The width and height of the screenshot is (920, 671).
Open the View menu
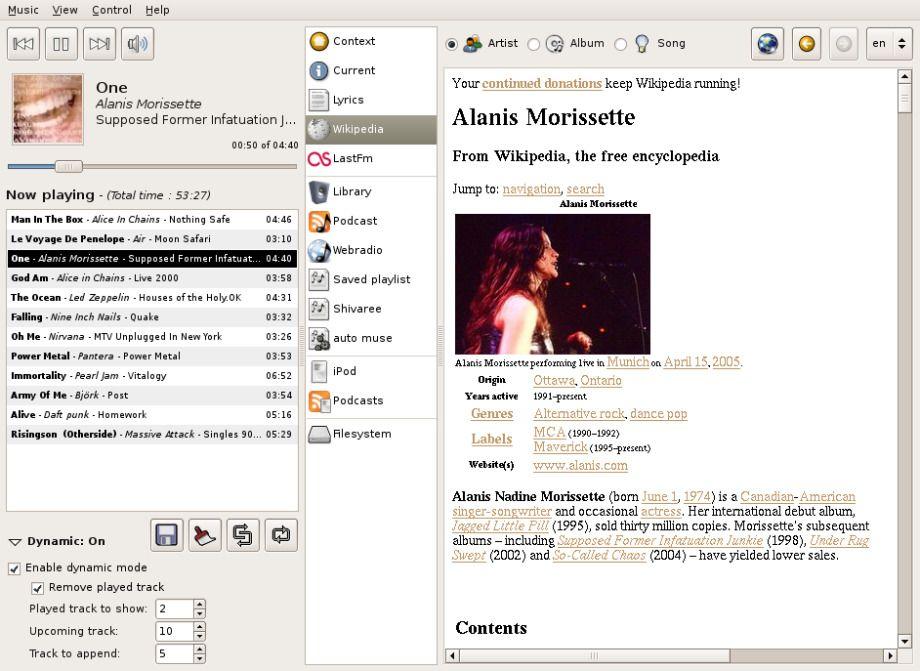(x=65, y=10)
